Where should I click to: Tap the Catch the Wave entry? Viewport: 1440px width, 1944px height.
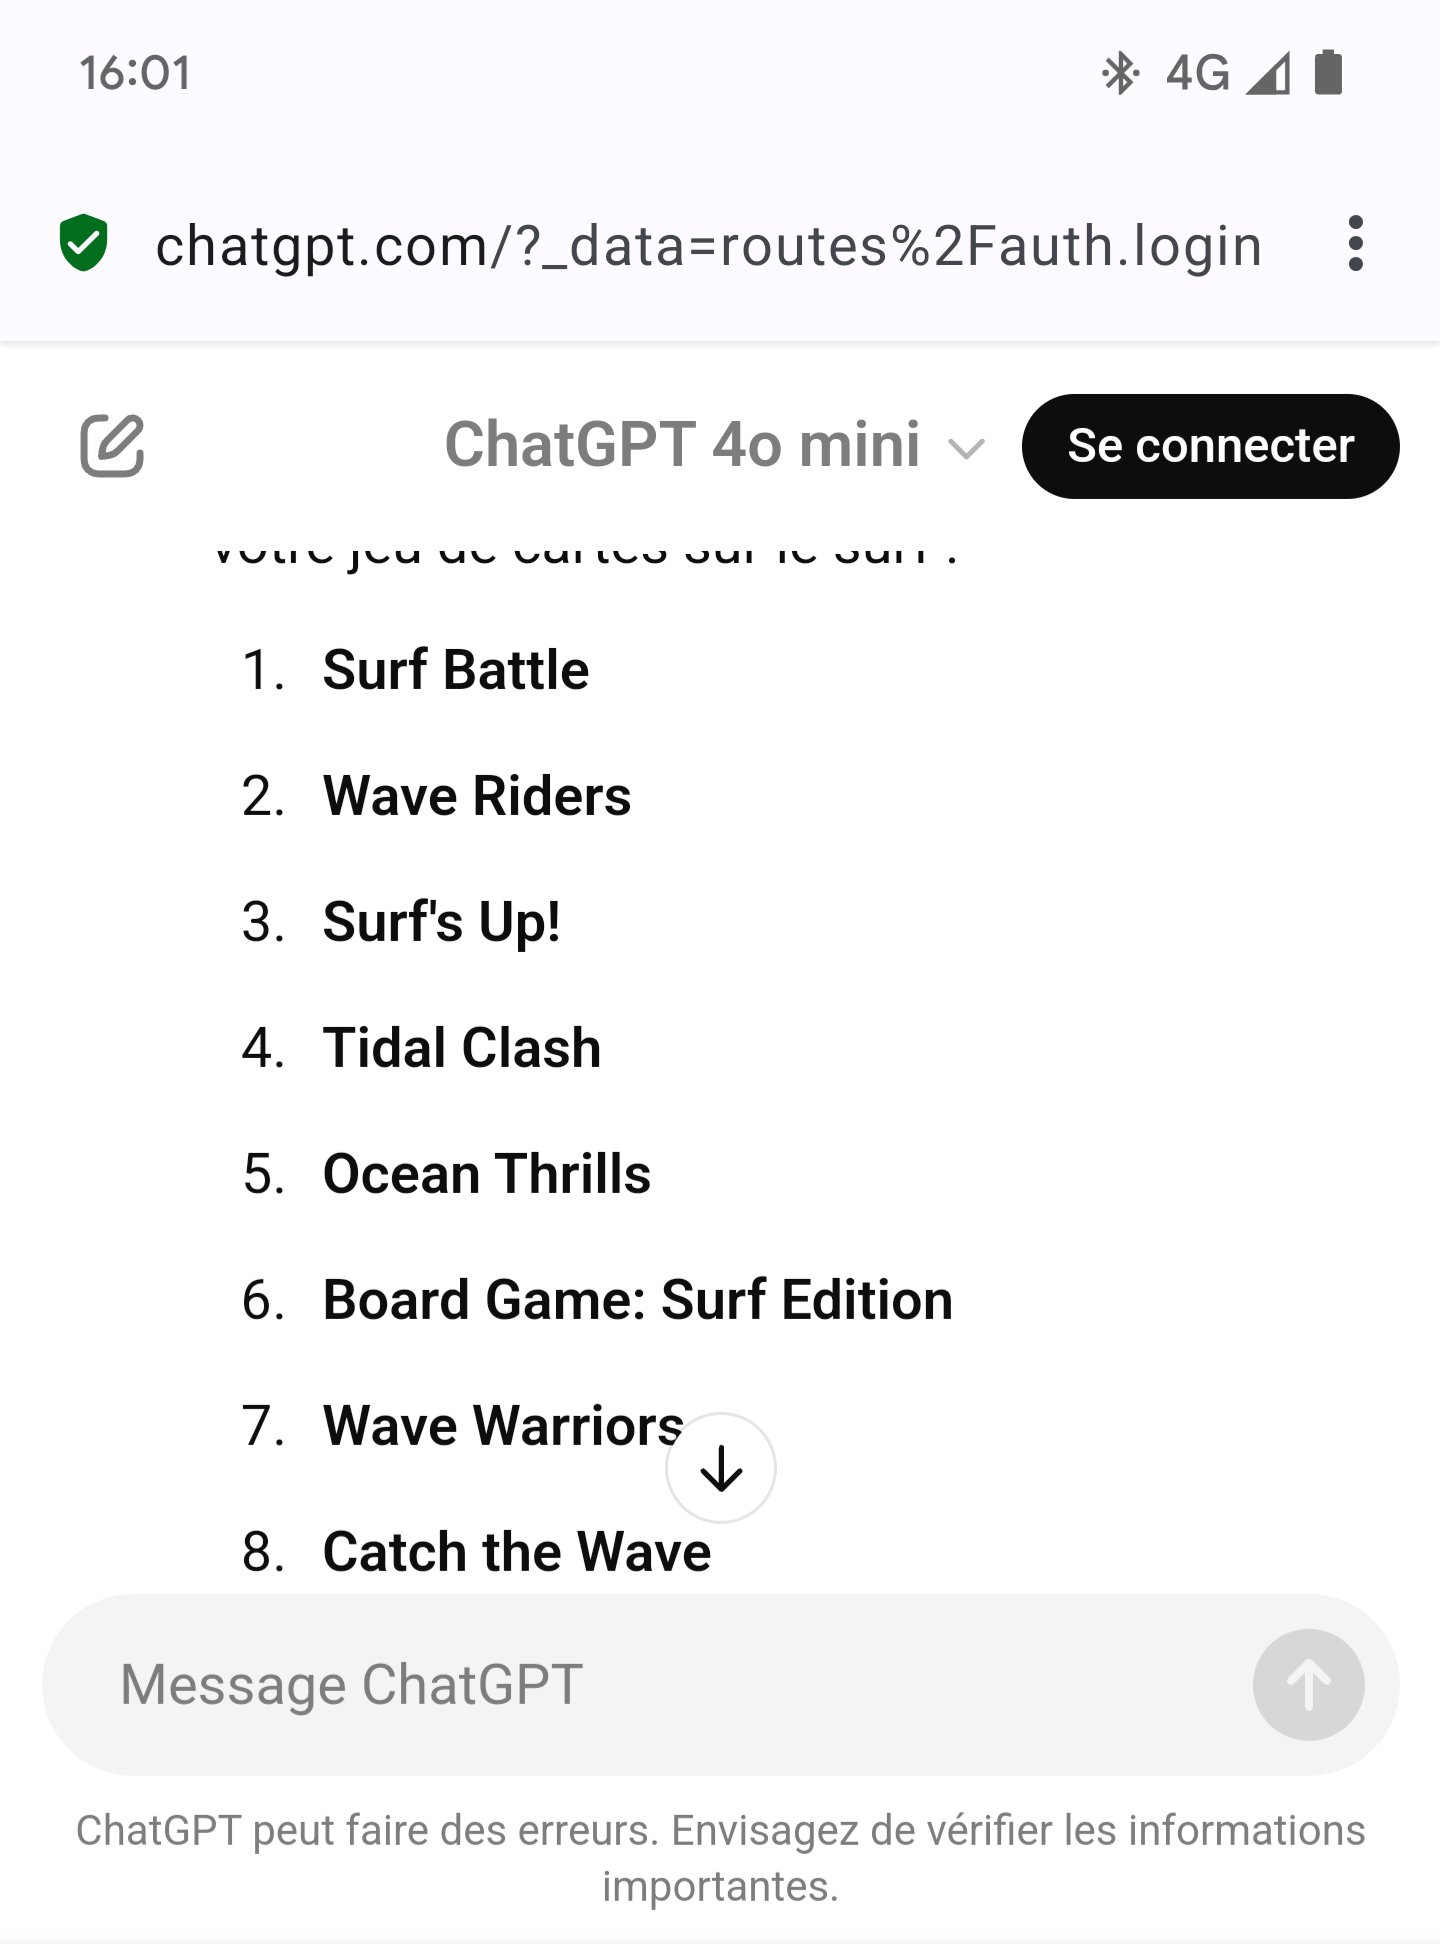click(x=517, y=1552)
